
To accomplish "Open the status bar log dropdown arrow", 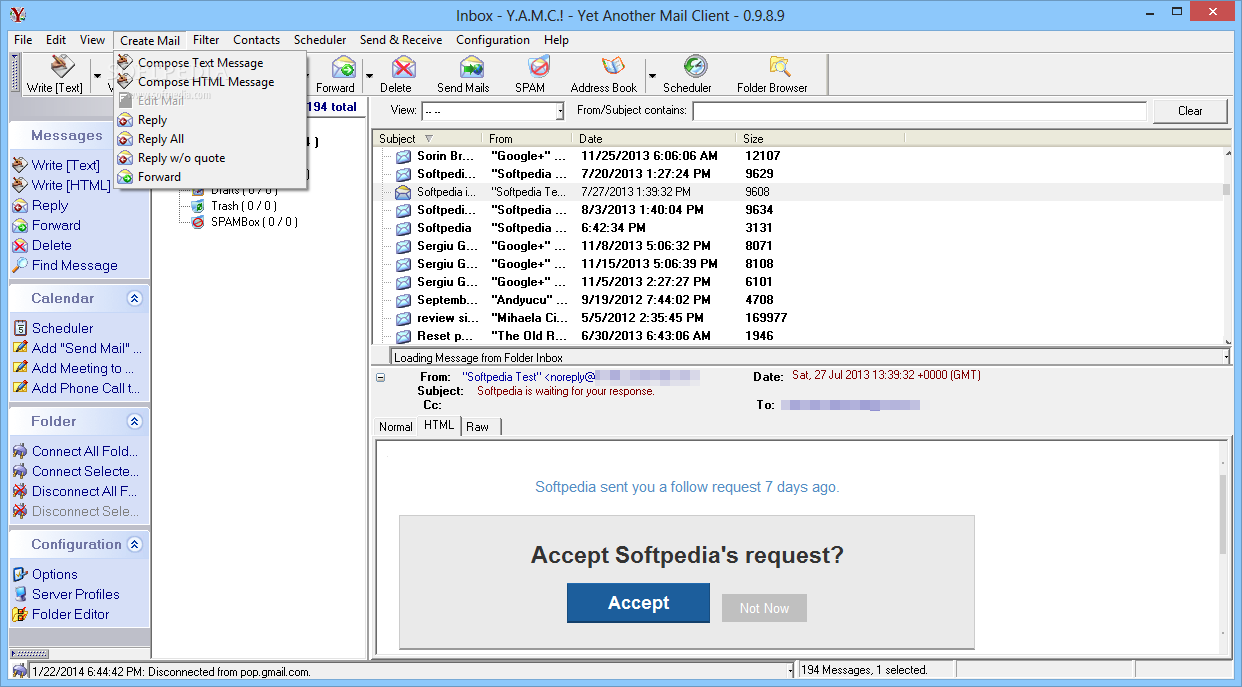I will point(790,670).
